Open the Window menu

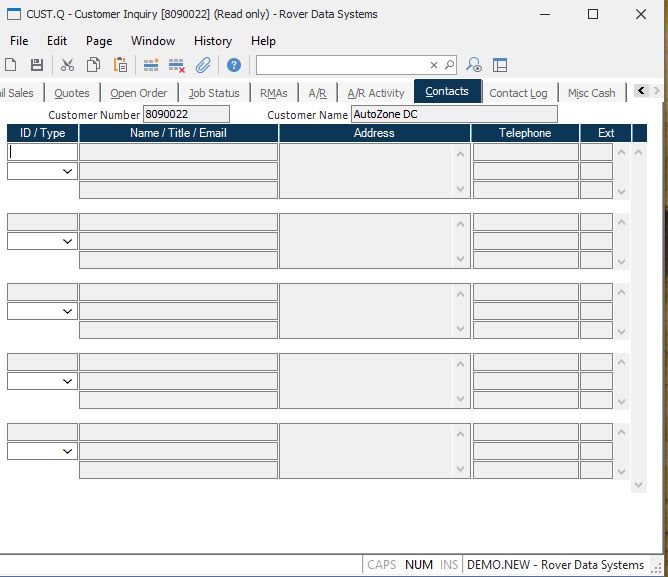point(152,41)
